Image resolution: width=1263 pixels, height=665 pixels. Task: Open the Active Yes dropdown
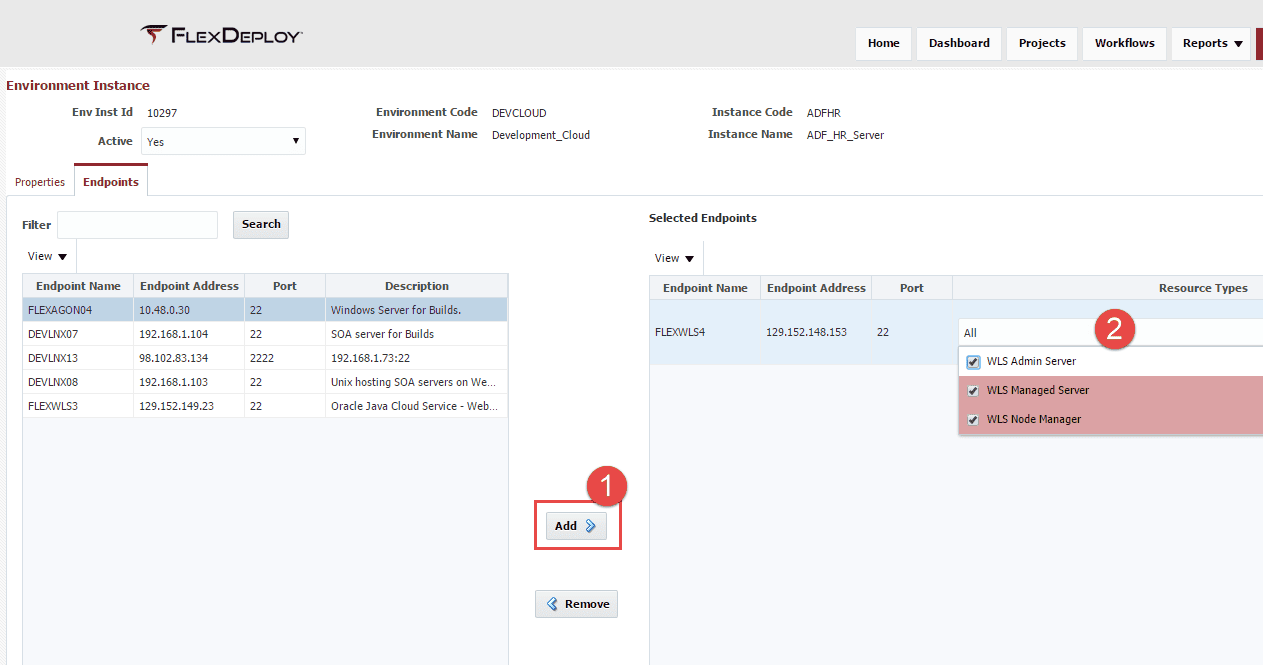pos(223,141)
